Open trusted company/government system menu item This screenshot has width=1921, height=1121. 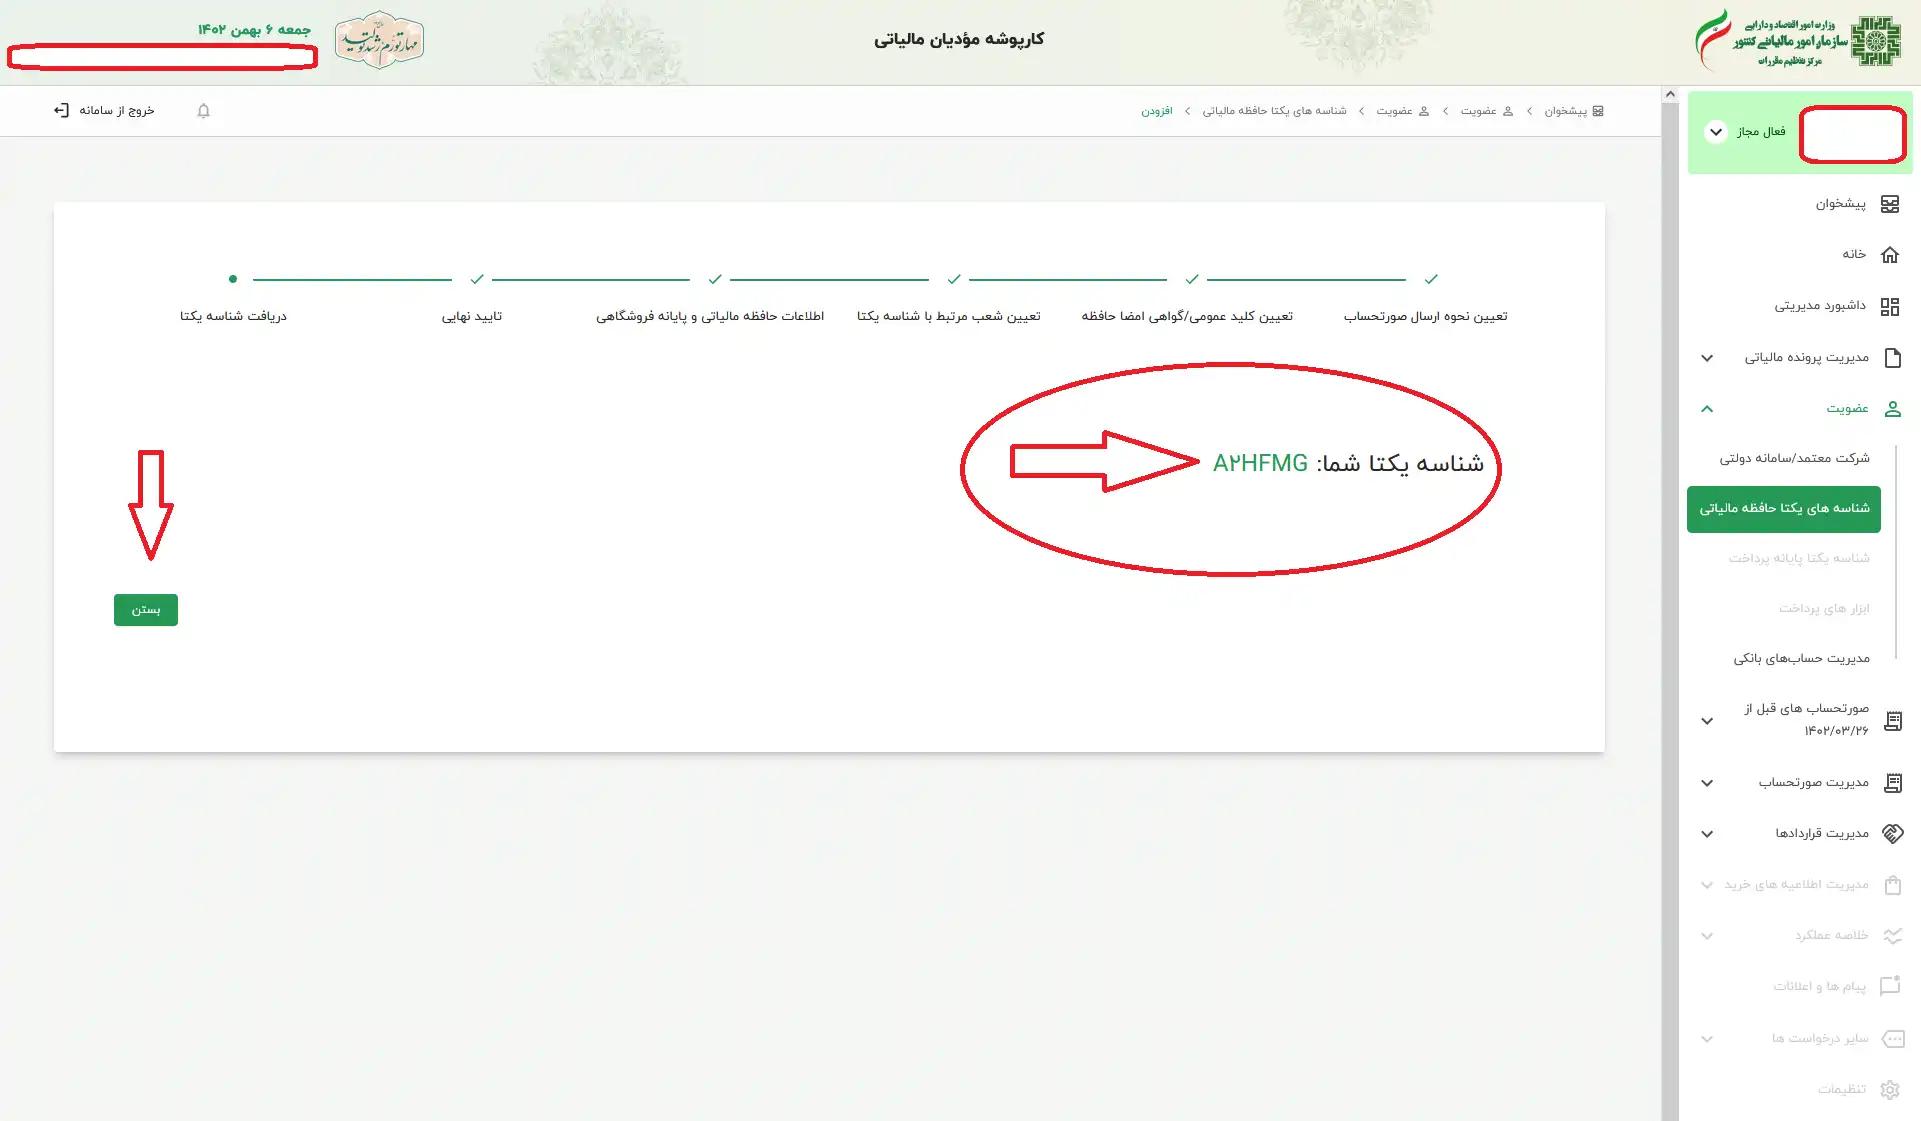click(x=1794, y=459)
